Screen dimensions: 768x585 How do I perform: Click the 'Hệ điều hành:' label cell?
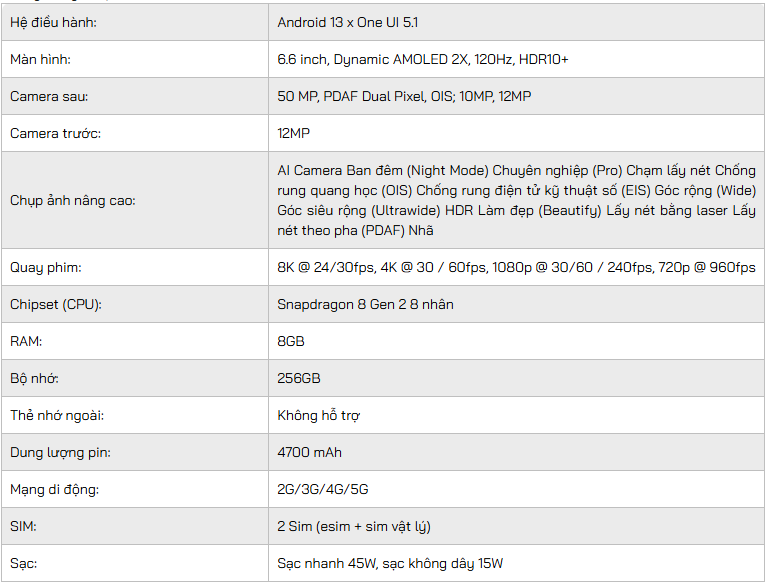pos(54,22)
